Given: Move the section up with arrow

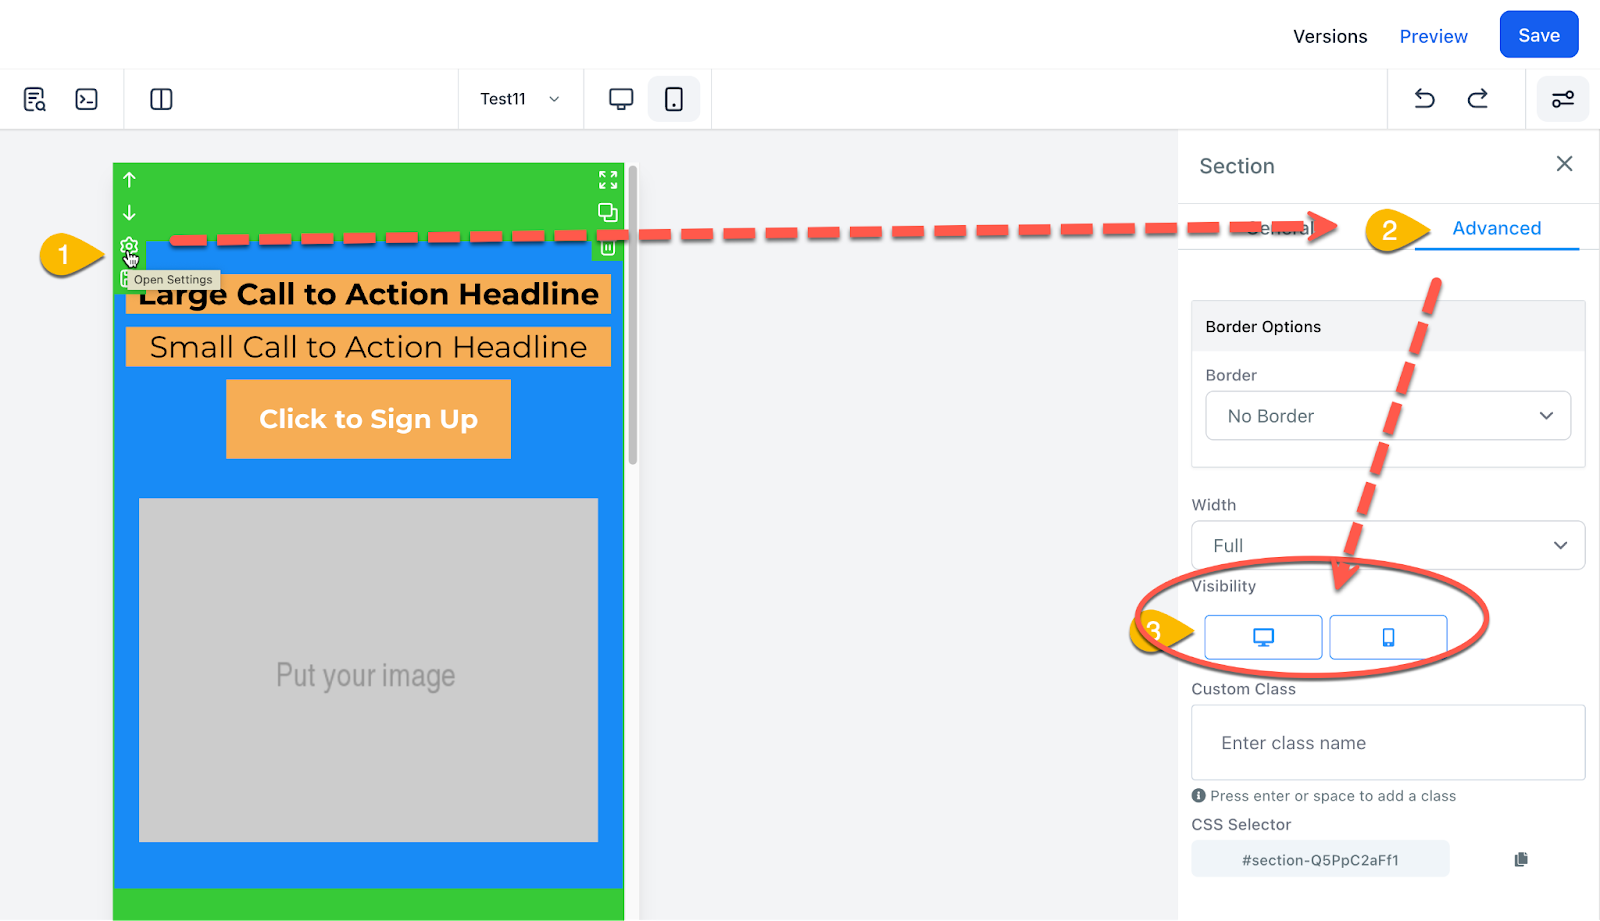Looking at the screenshot, I should coord(129,180).
